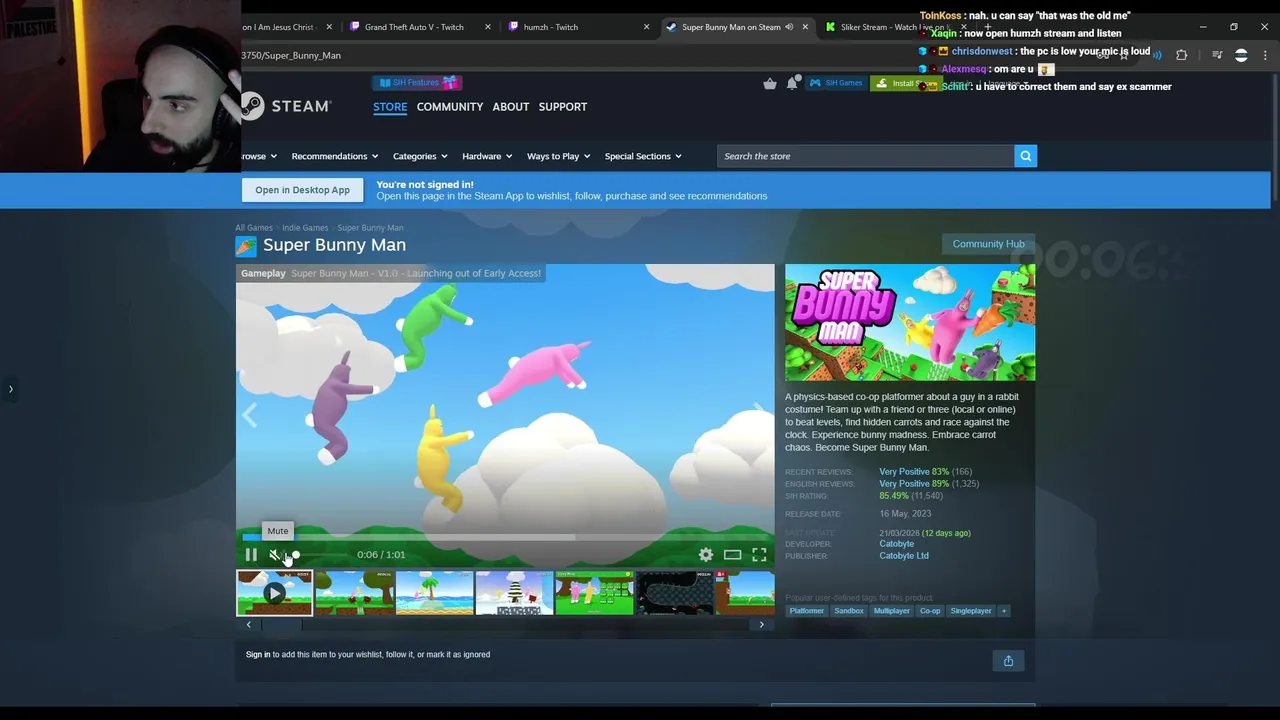Click the plus button to add tags

[x=1004, y=611]
